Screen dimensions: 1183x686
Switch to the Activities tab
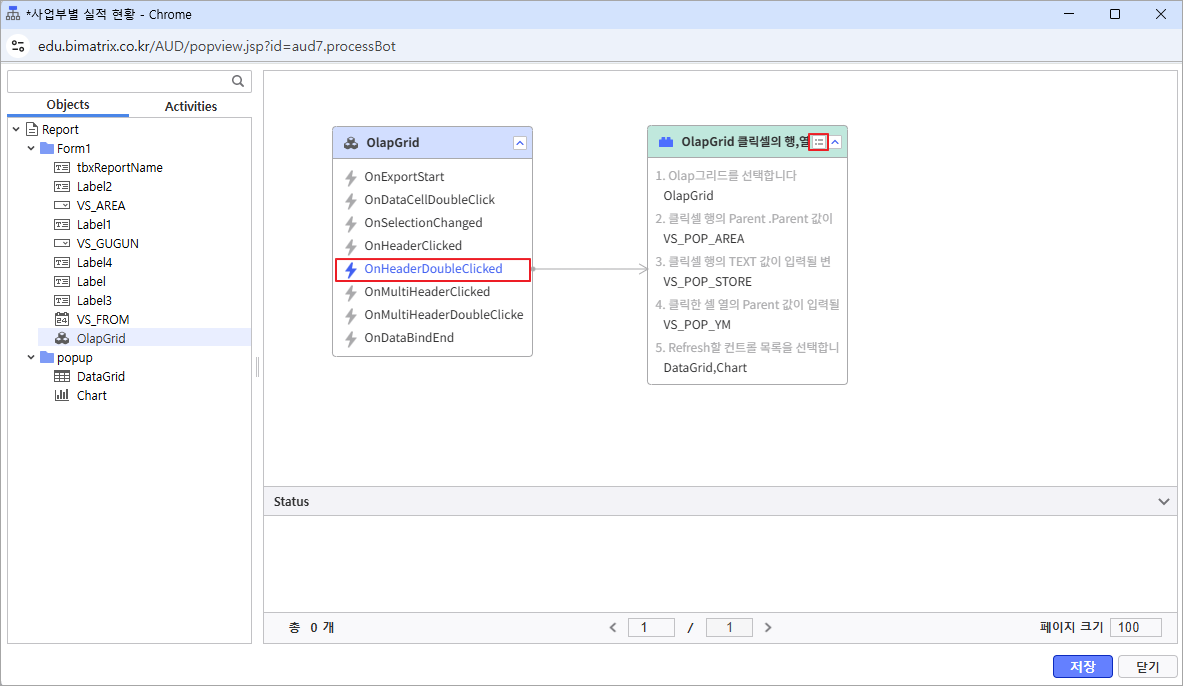[190, 106]
